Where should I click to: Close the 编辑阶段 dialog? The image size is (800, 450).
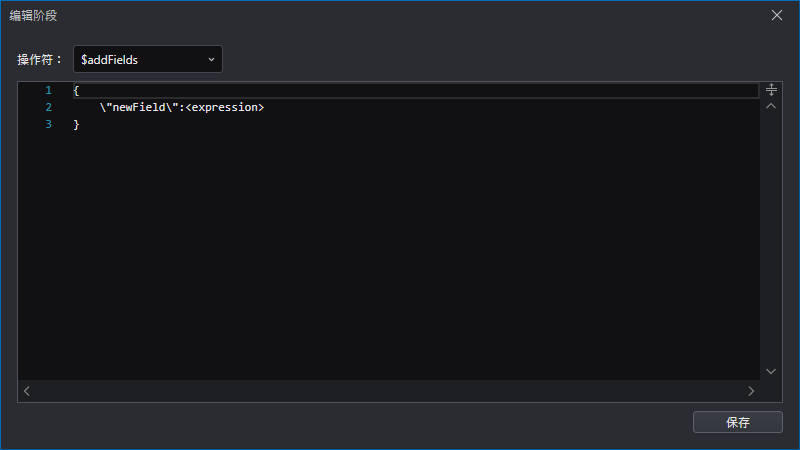coord(777,15)
